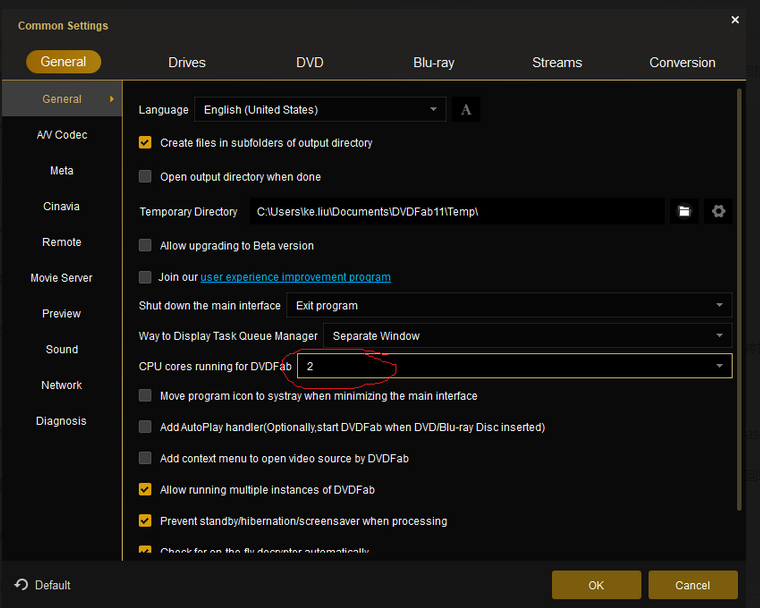Switch to the Streams tab
Viewport: 760px width, 608px height.
click(x=557, y=63)
